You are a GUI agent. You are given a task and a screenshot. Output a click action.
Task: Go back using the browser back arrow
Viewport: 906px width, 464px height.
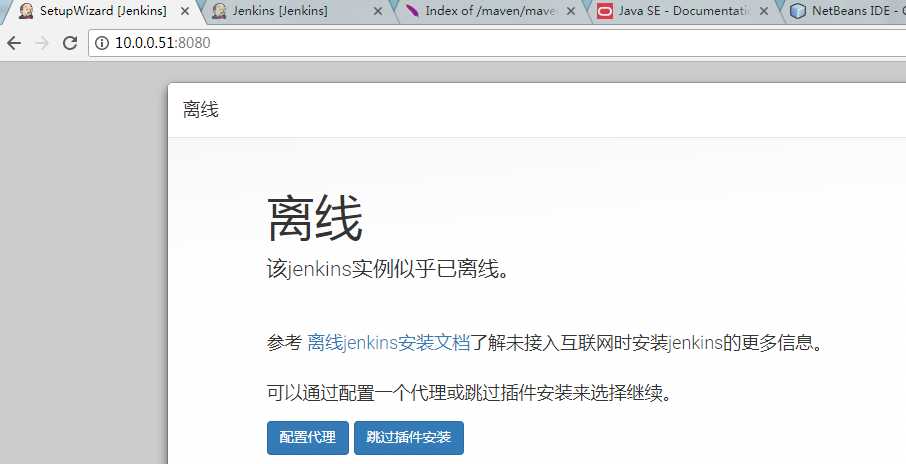click(x=14, y=43)
